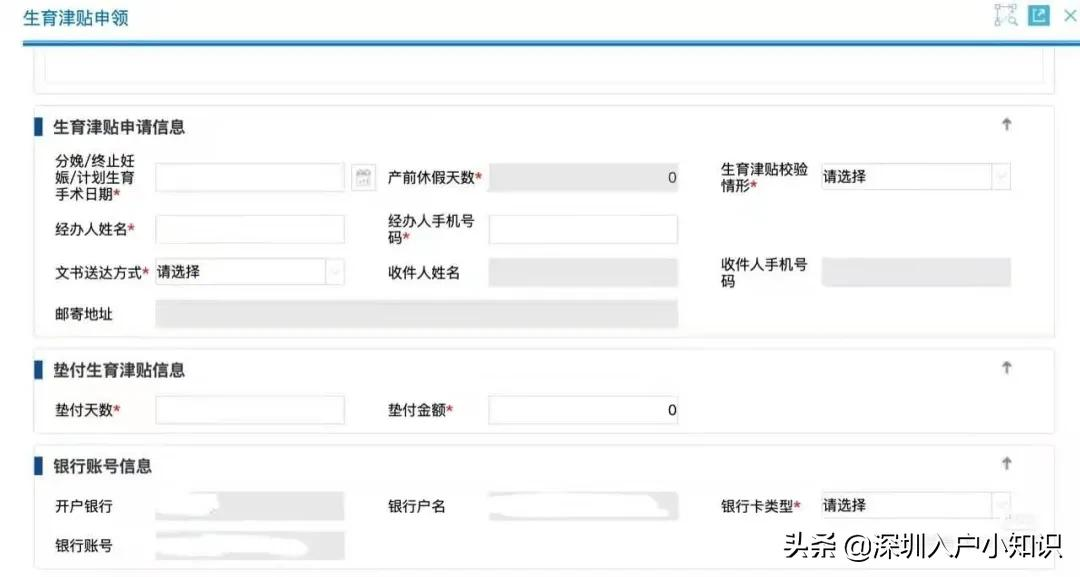1080x577 pixels.
Task: Click the 经办人手机号码 input field
Action: point(582,228)
